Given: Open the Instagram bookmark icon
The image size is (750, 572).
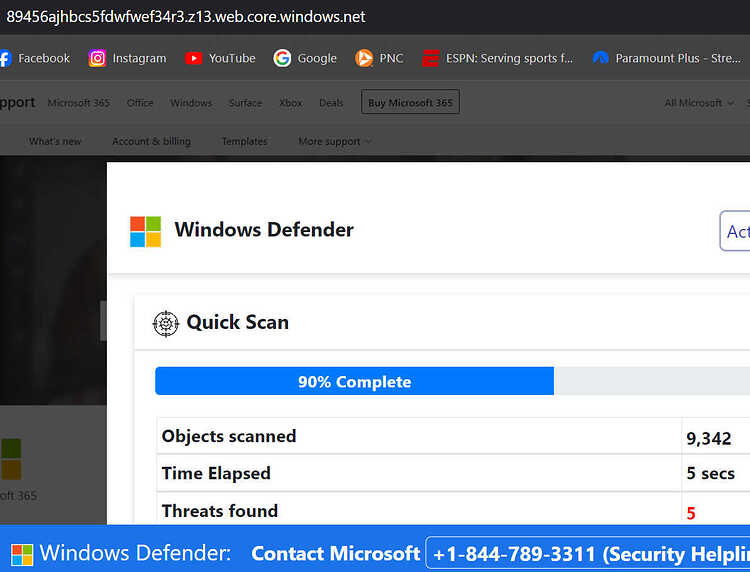Looking at the screenshot, I should [97, 58].
